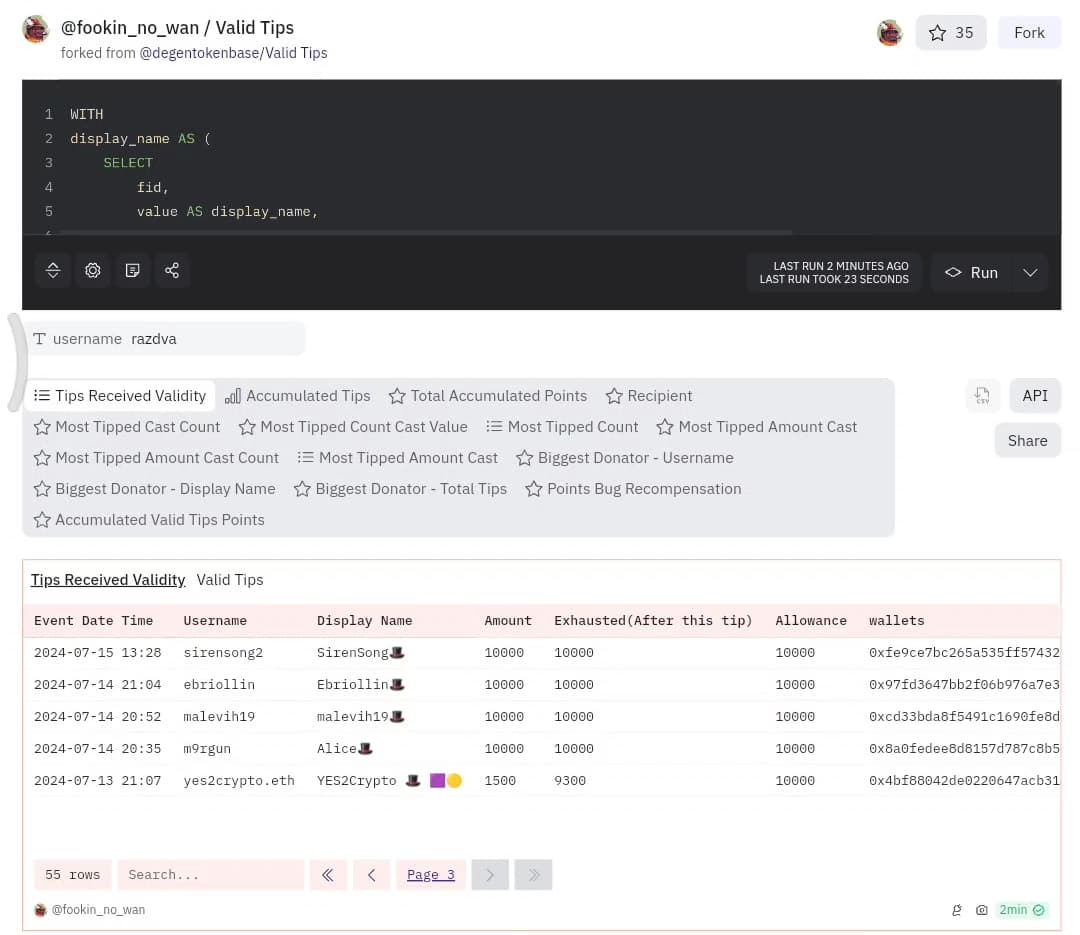Click the share nodes icon in the editor toolbar
This screenshot has height=935, width=1080.
(172, 270)
